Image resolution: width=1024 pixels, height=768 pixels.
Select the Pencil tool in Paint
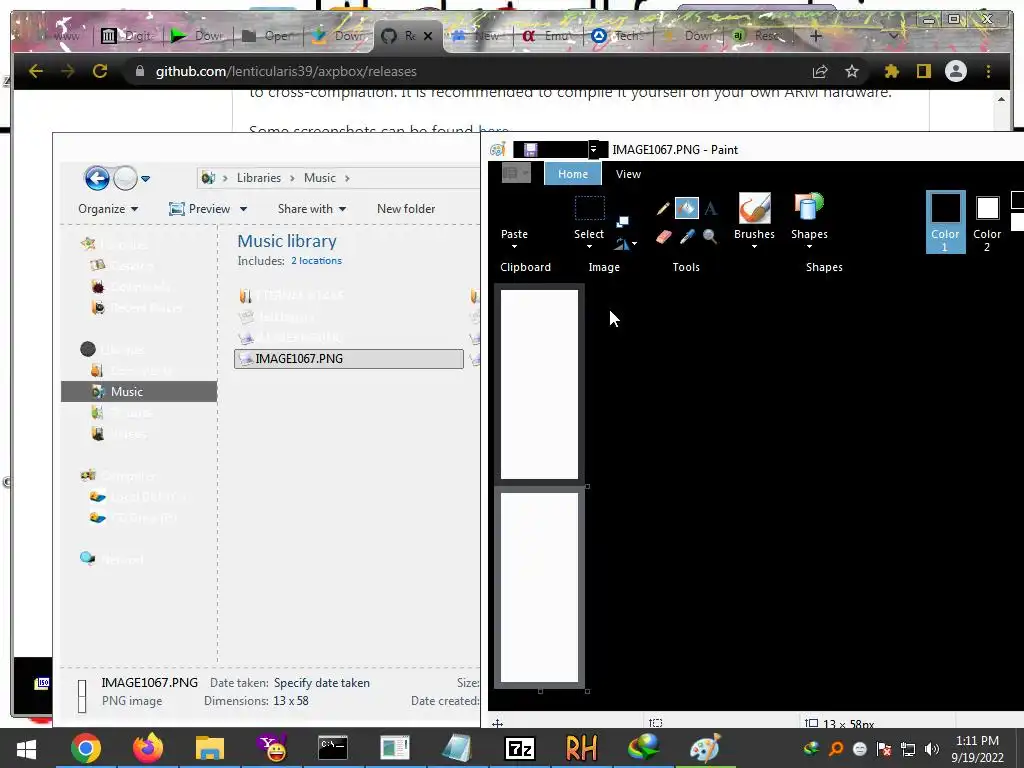point(663,208)
